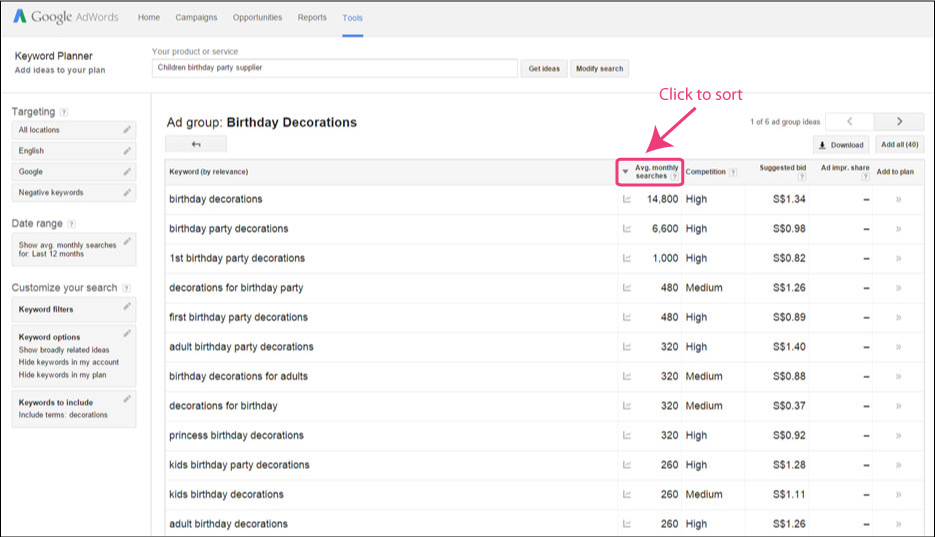The width and height of the screenshot is (935, 537).
Task: View trend chart for adult birthday party decorations
Action: pyautogui.click(x=627, y=347)
